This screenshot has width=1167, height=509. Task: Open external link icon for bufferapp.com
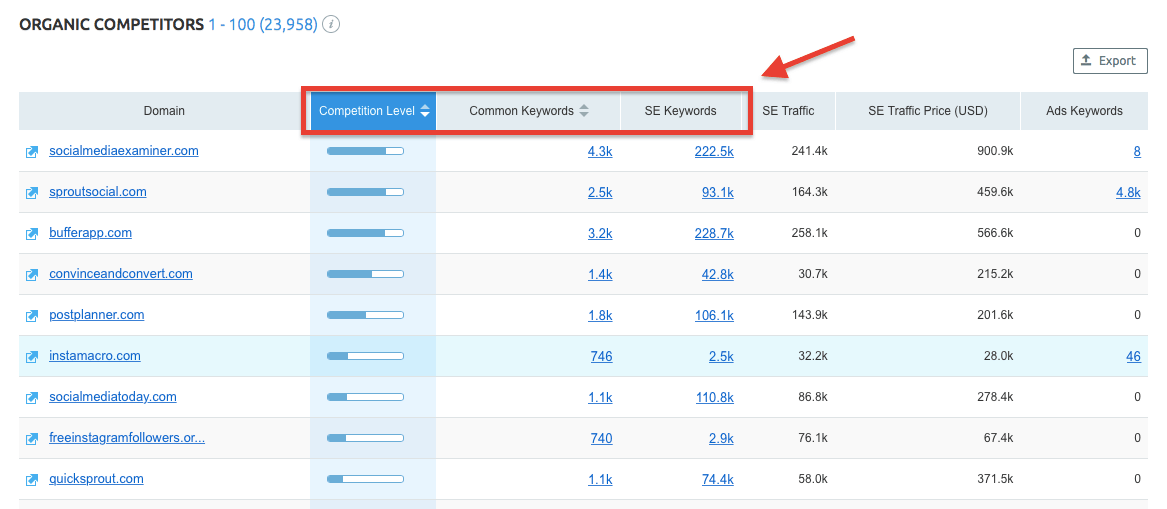[x=32, y=234]
